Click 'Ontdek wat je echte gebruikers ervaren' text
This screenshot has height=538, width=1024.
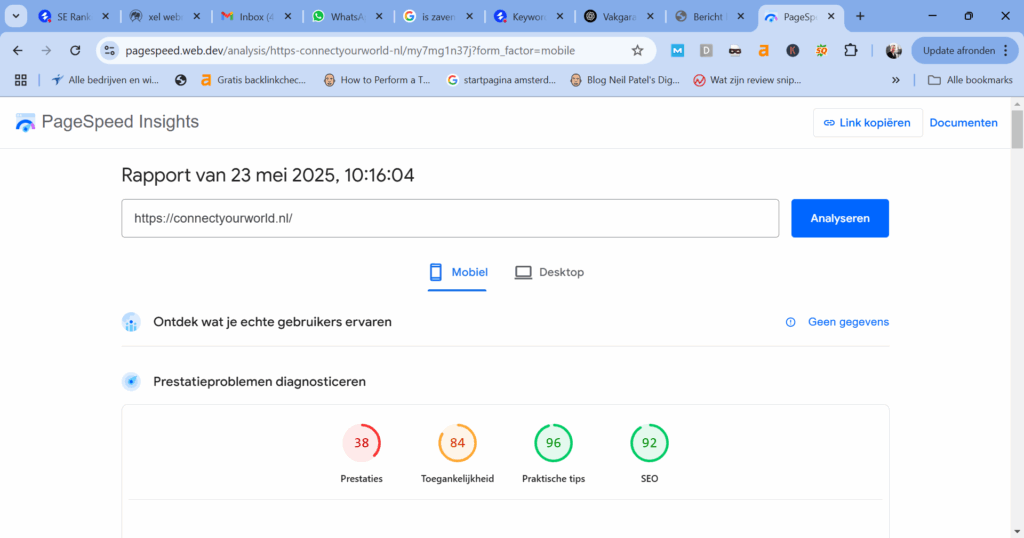(x=272, y=322)
